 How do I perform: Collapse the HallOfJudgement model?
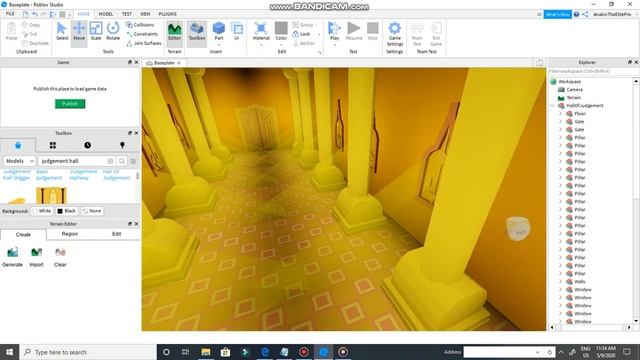[x=552, y=106]
